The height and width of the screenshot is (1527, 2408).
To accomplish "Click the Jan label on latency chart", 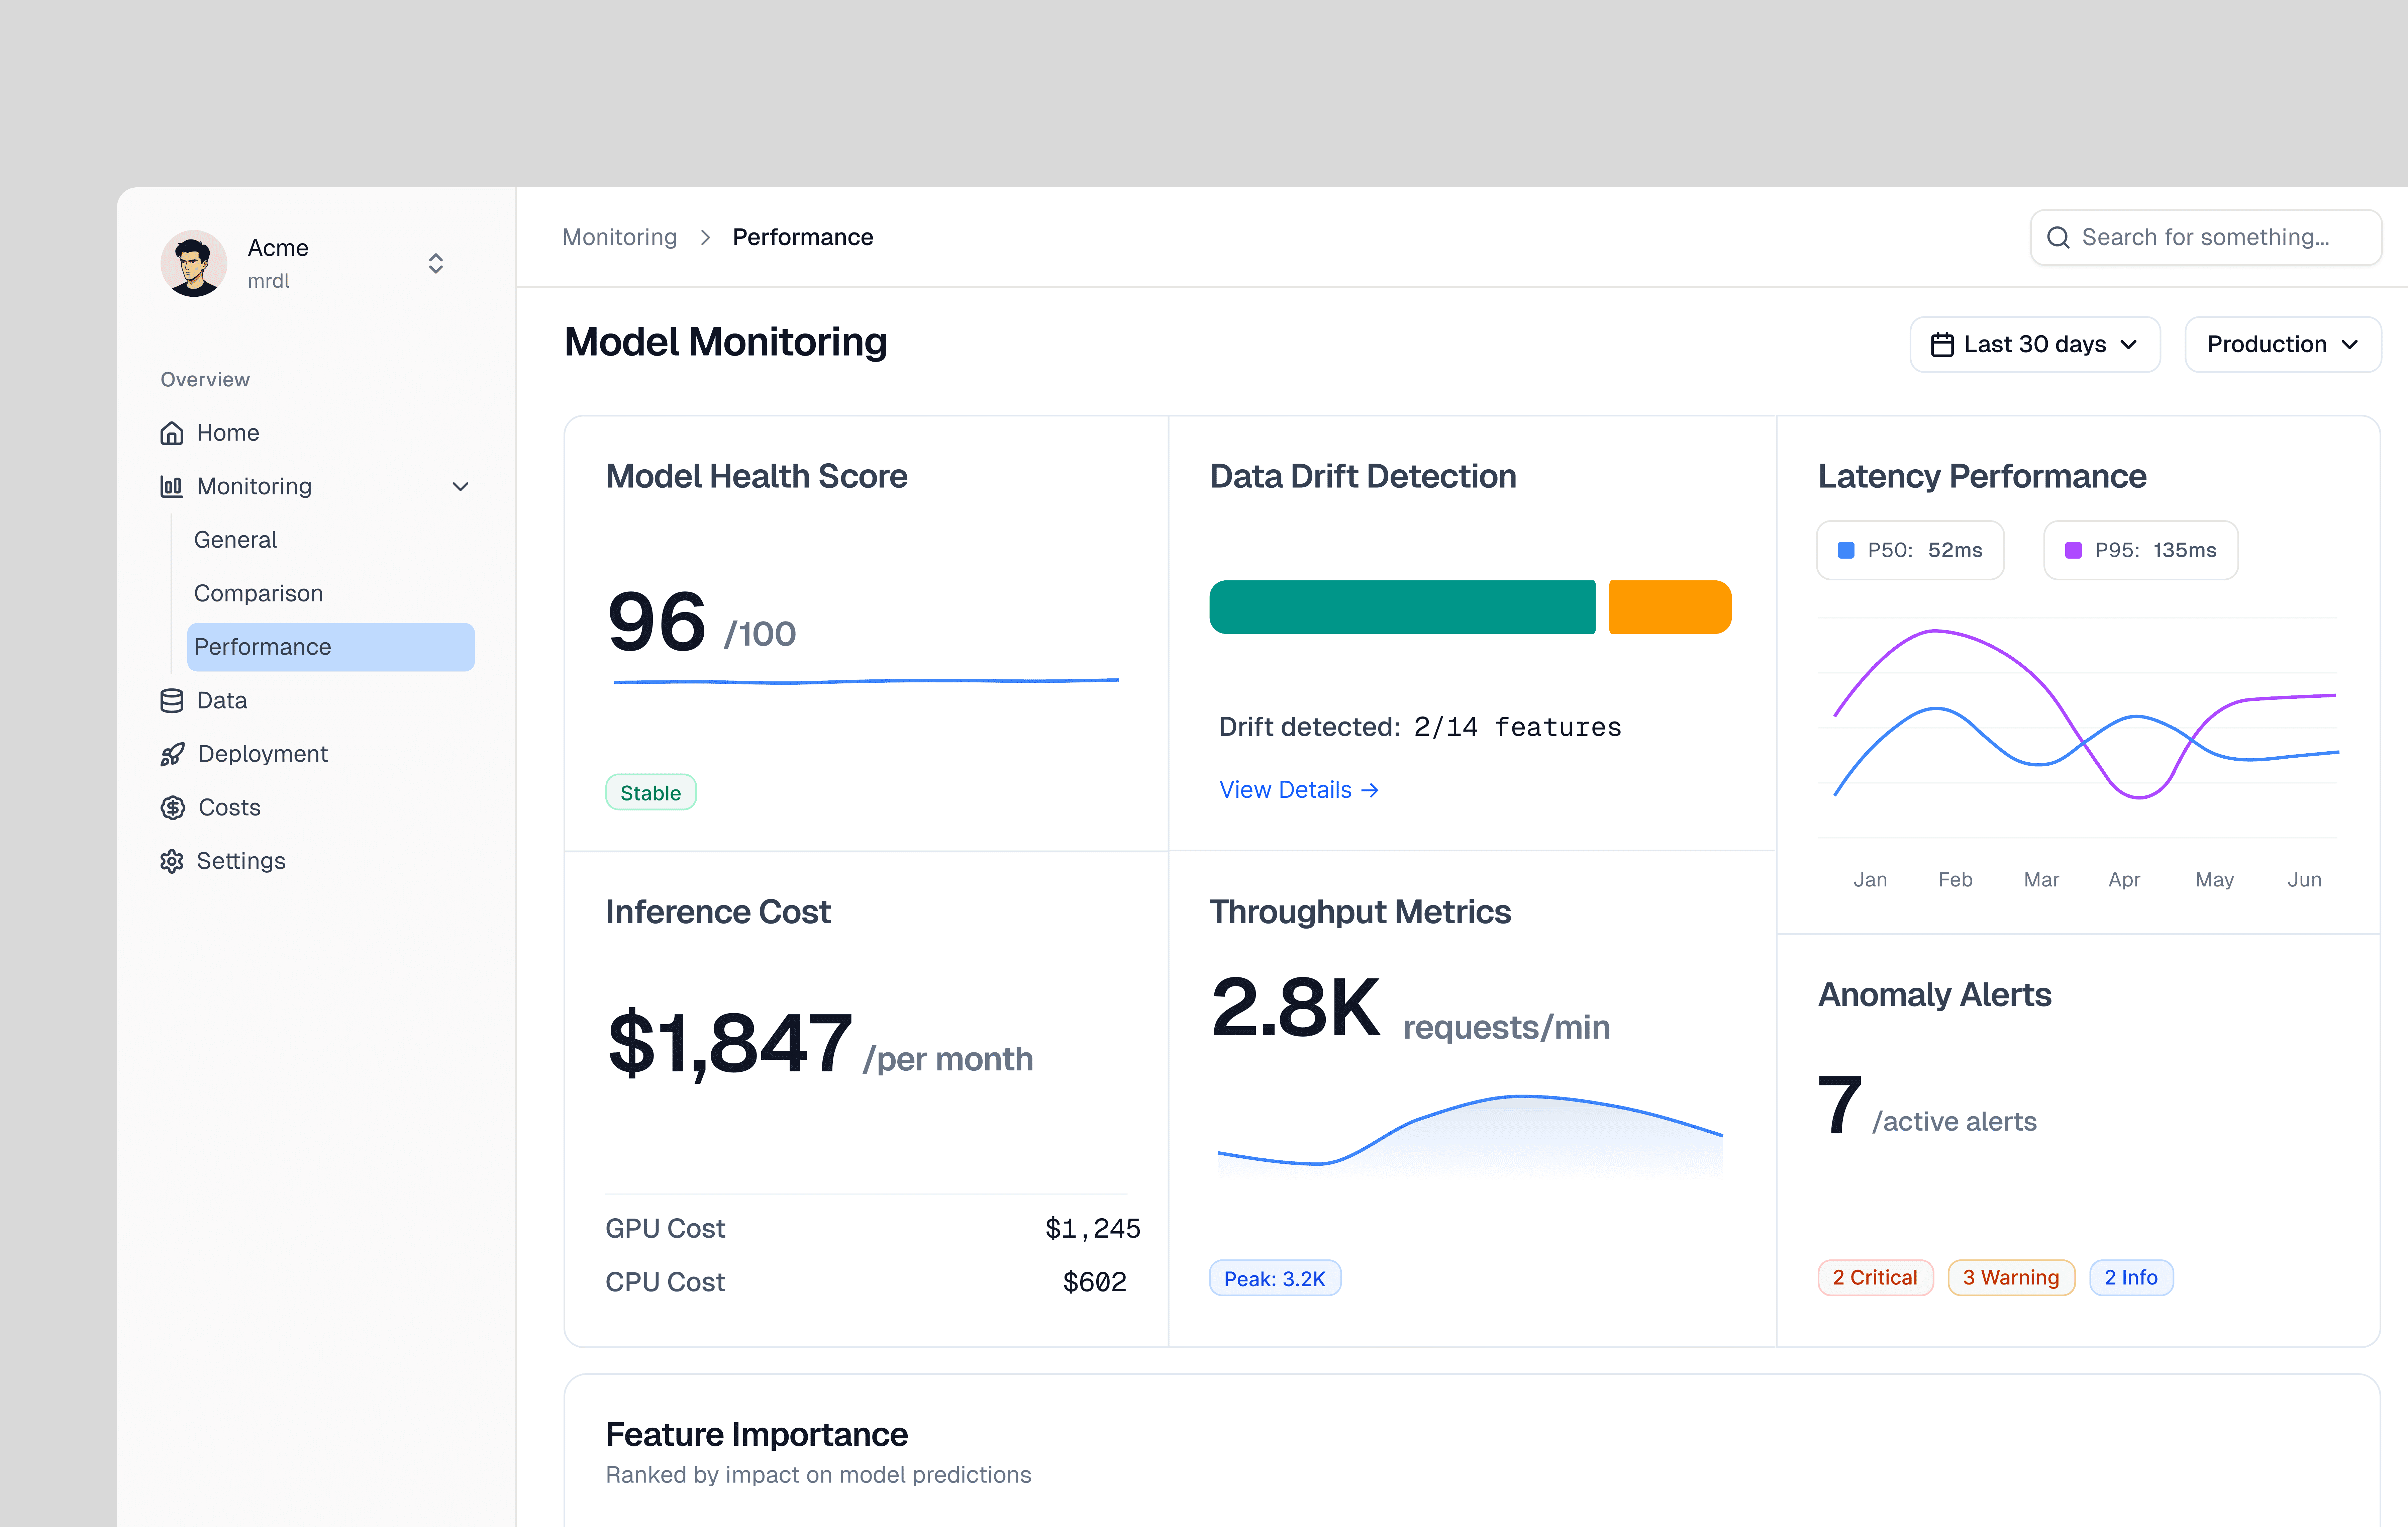I will (1870, 880).
